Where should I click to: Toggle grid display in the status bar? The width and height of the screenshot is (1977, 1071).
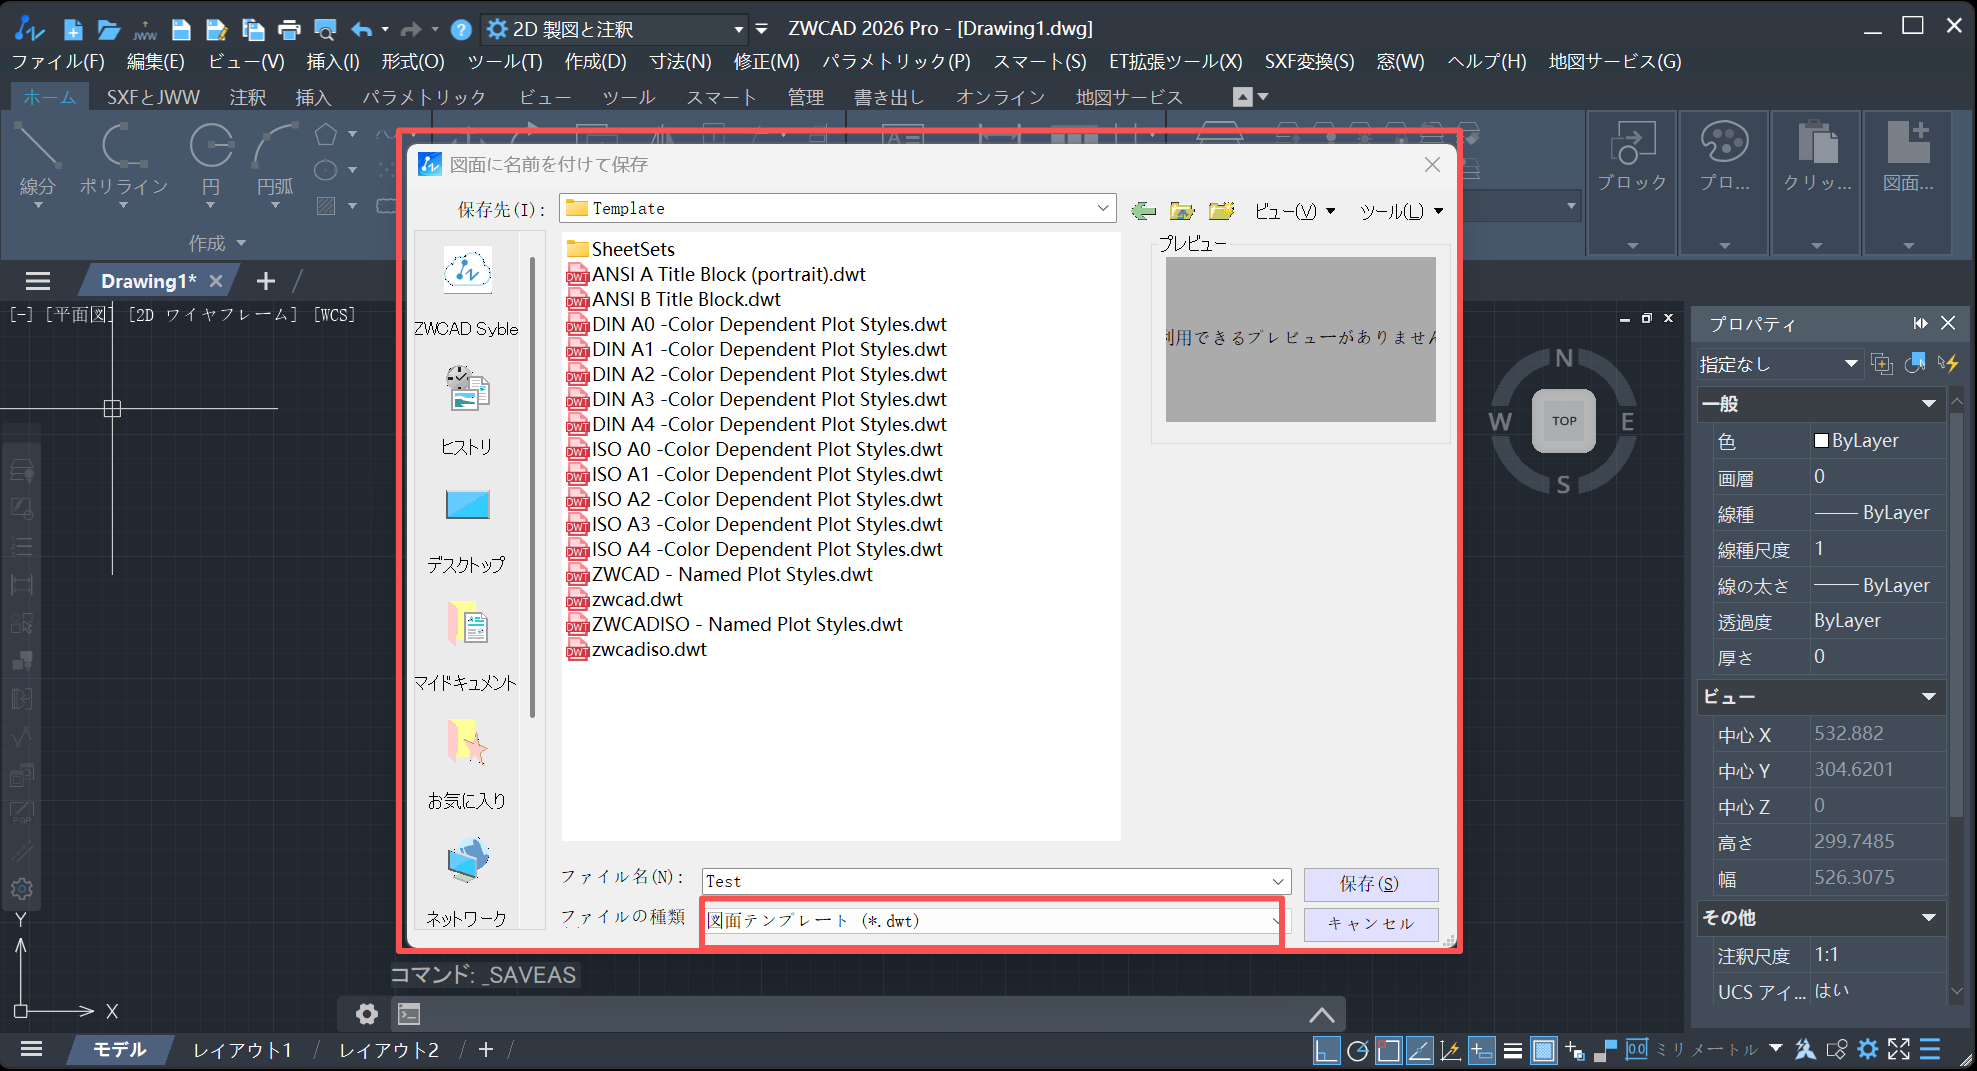click(x=1544, y=1050)
